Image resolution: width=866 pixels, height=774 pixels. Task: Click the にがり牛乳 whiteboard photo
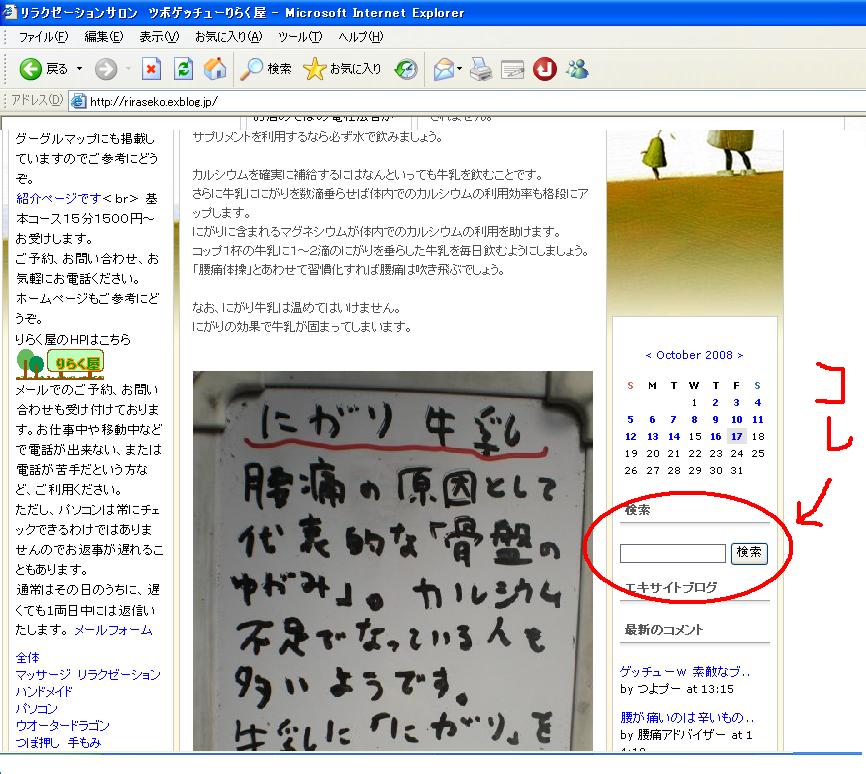tap(393, 561)
